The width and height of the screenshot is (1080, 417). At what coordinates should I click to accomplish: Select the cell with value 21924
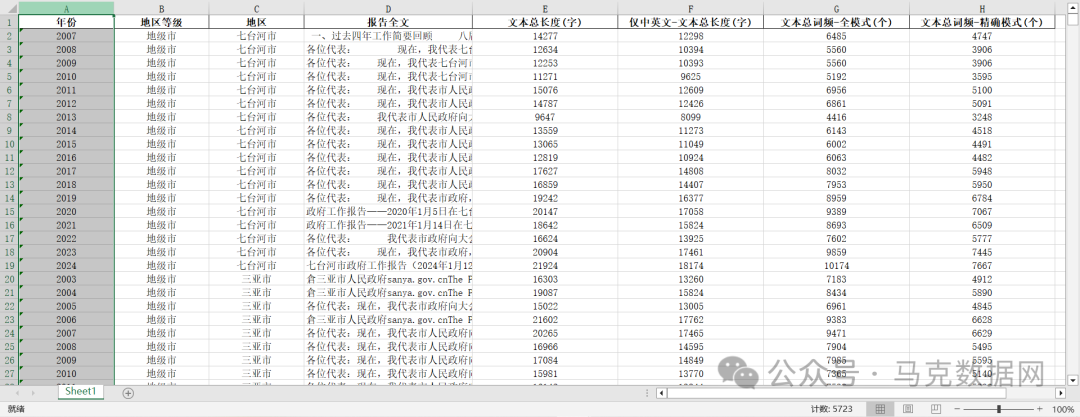546,266
